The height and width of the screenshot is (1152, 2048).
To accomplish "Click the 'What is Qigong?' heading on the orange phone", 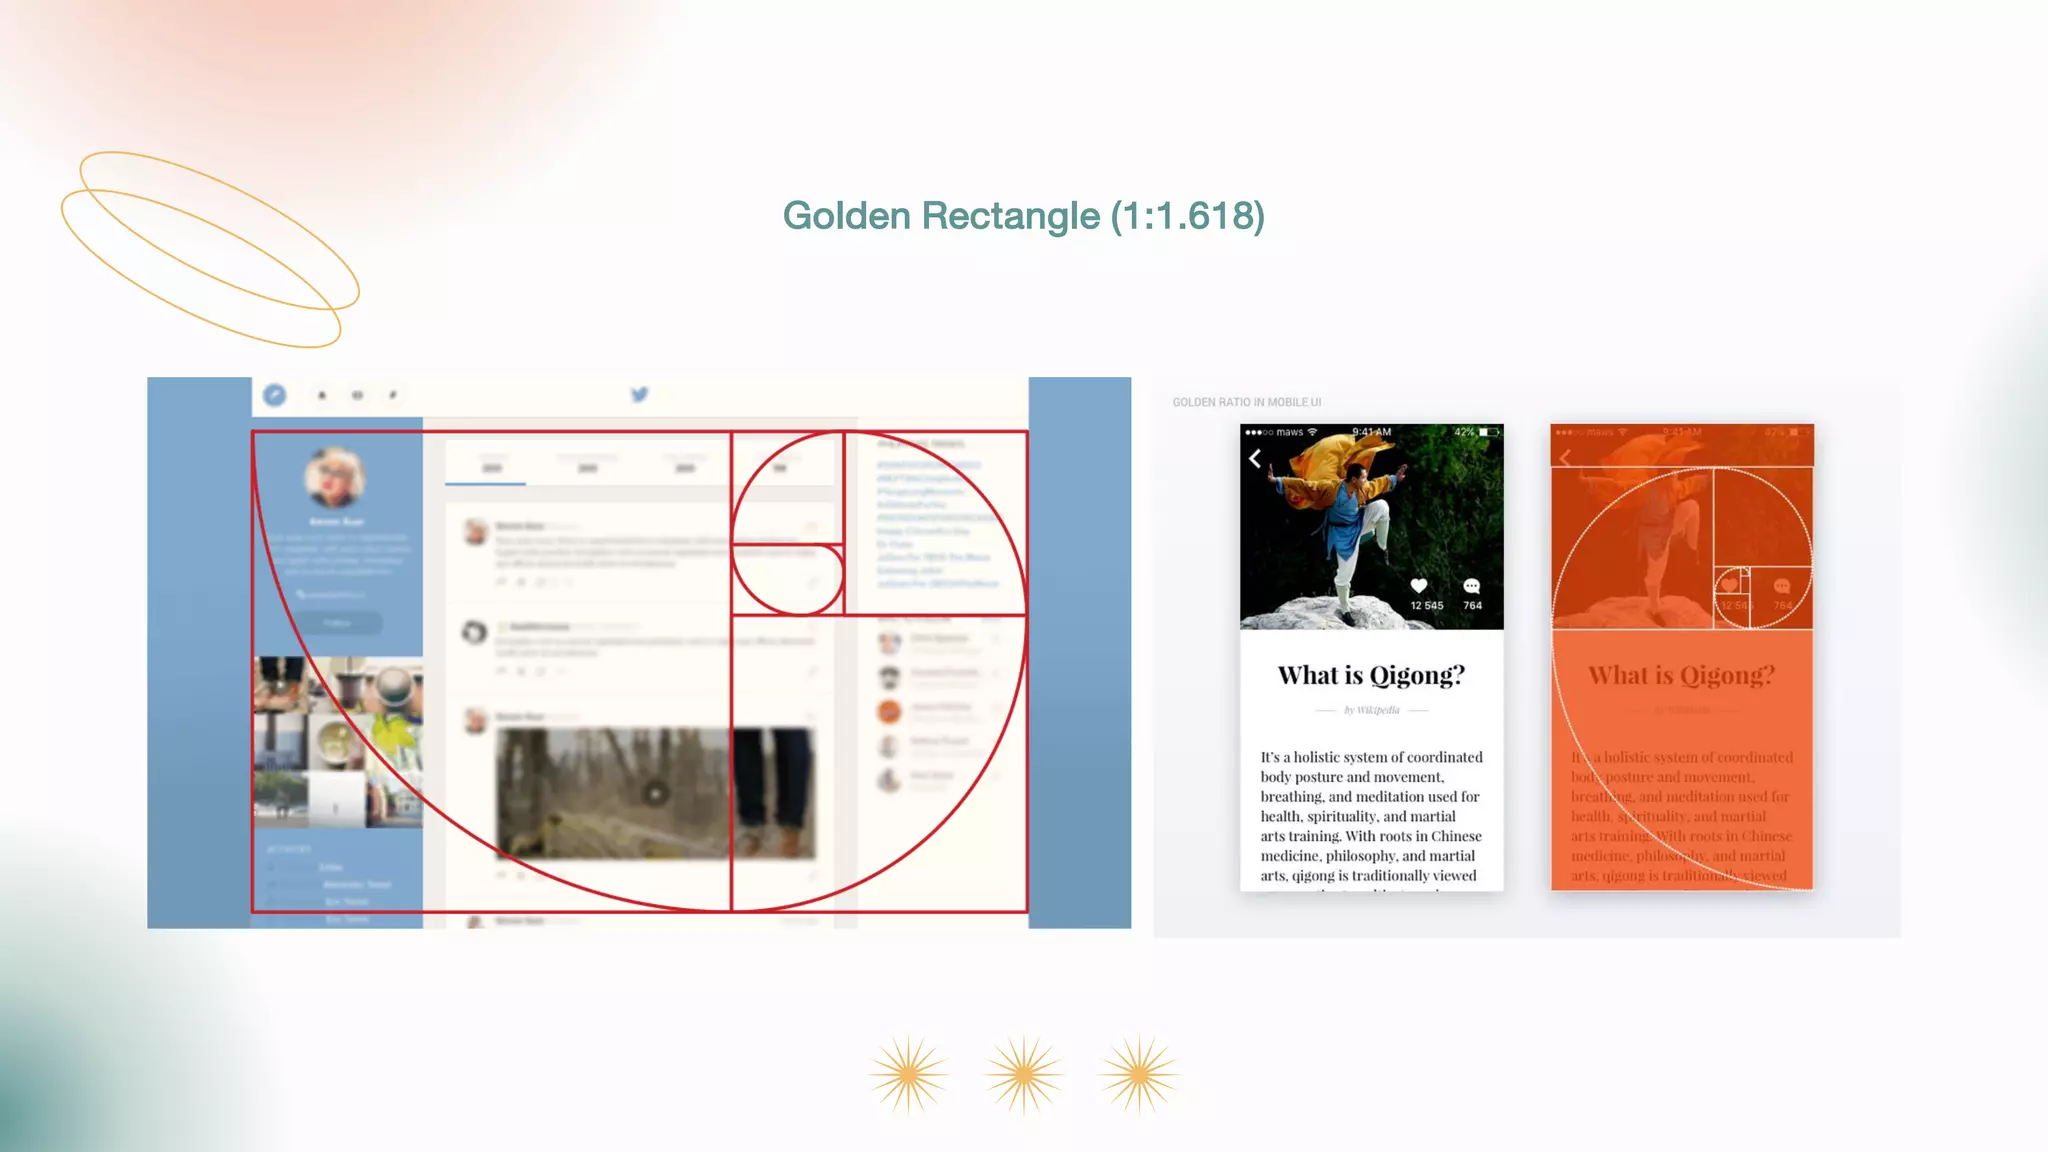I will [1682, 676].
